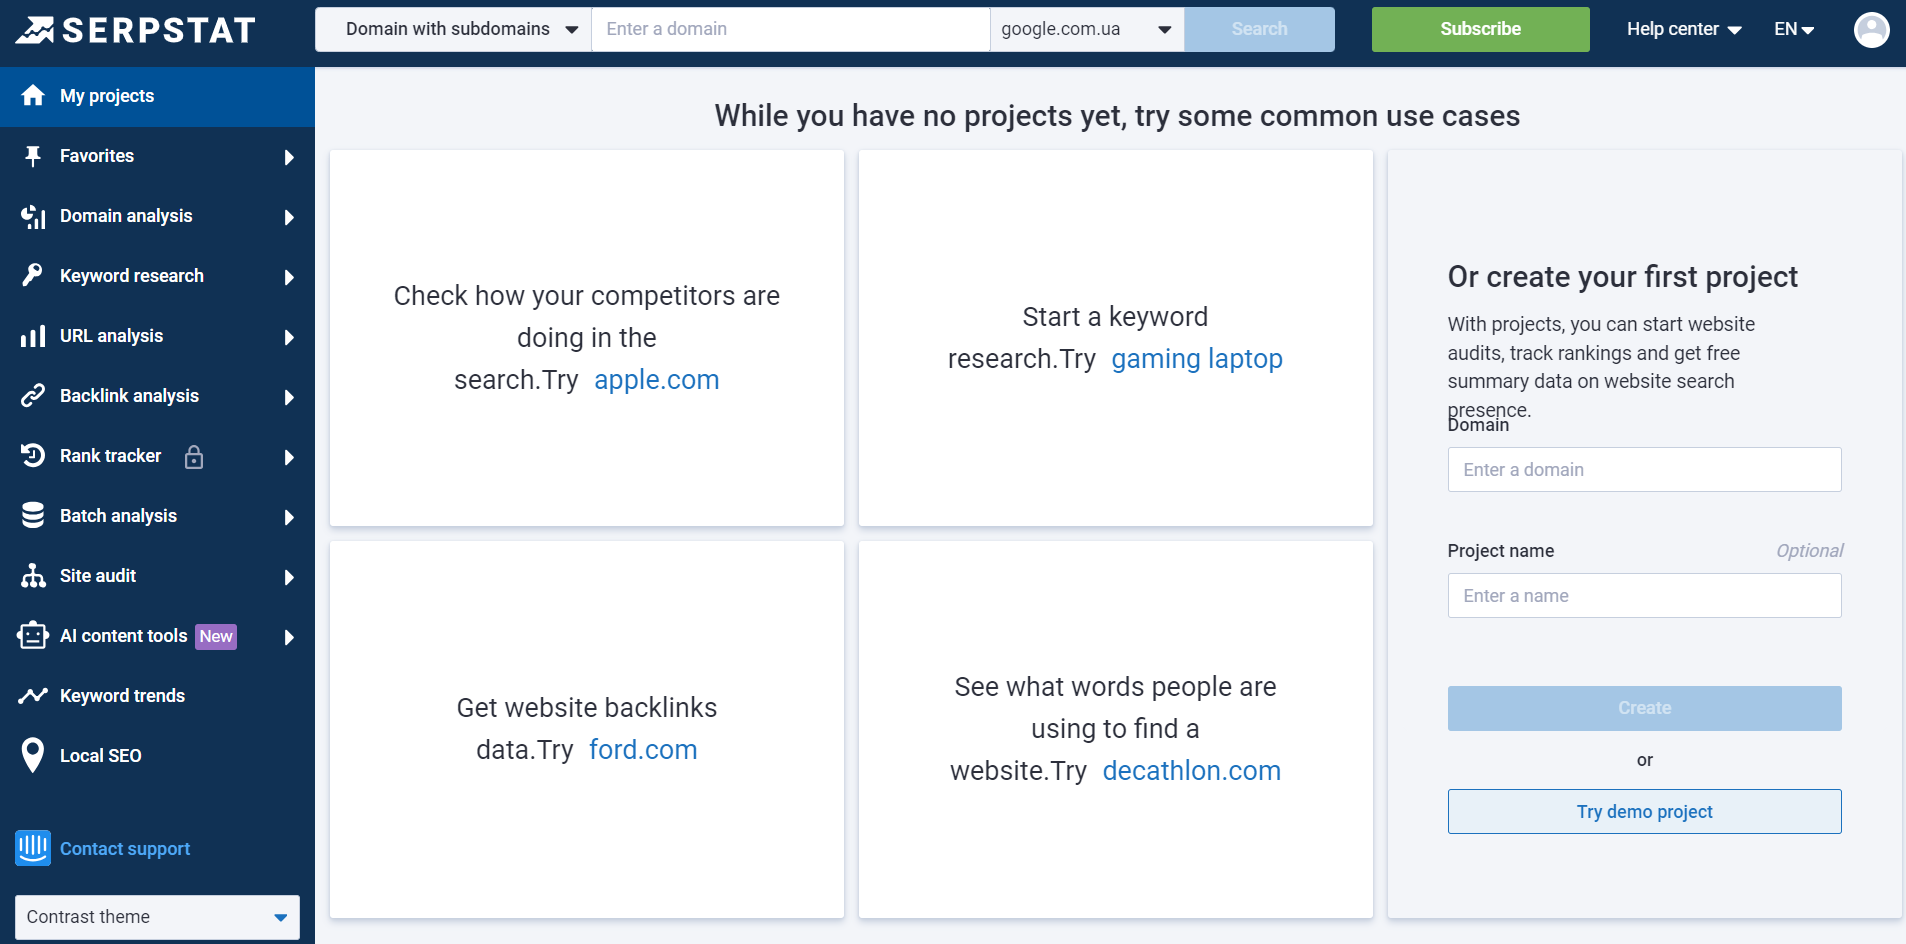Expand the AI content tools submenu arrow
Image resolution: width=1906 pixels, height=944 pixels.
point(289,637)
